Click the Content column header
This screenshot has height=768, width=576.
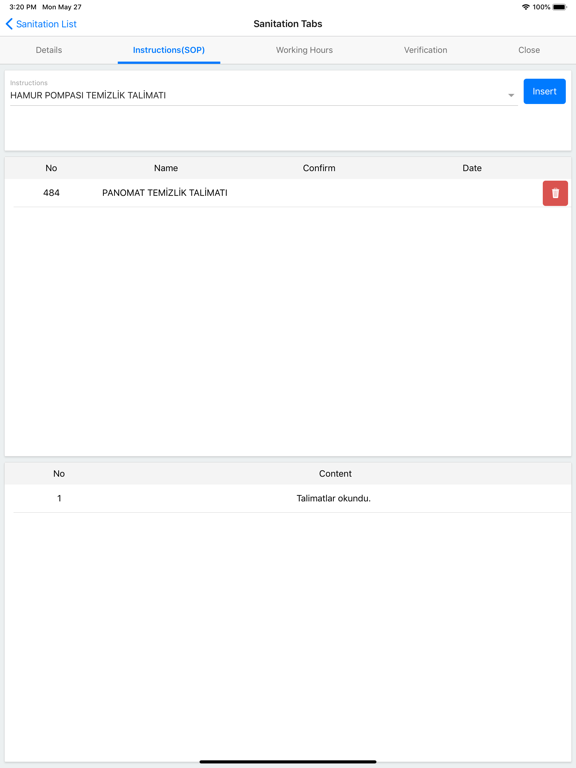(335, 474)
